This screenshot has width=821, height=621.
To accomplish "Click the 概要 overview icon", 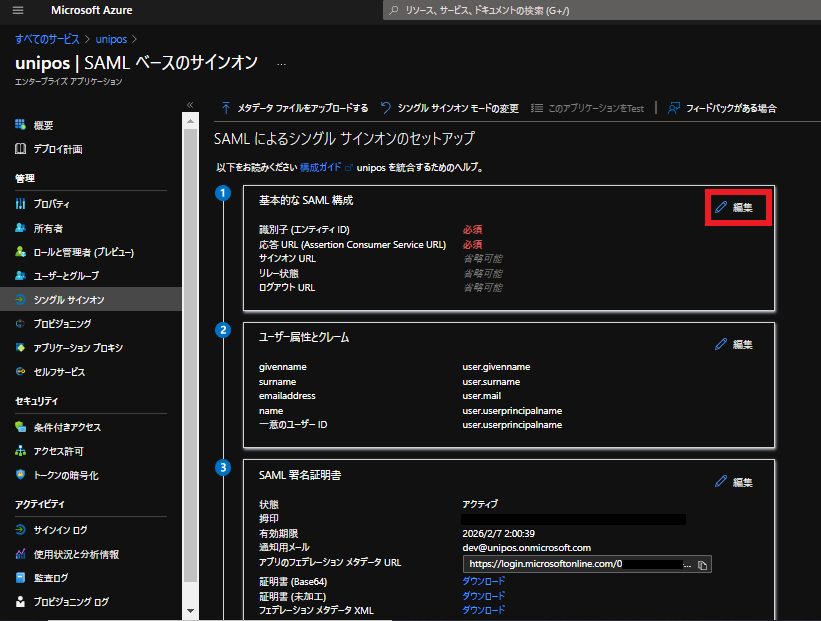I will (20, 125).
